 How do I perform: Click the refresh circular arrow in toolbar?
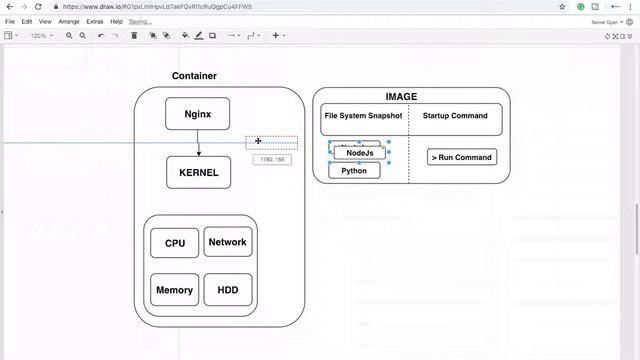[607, 36]
